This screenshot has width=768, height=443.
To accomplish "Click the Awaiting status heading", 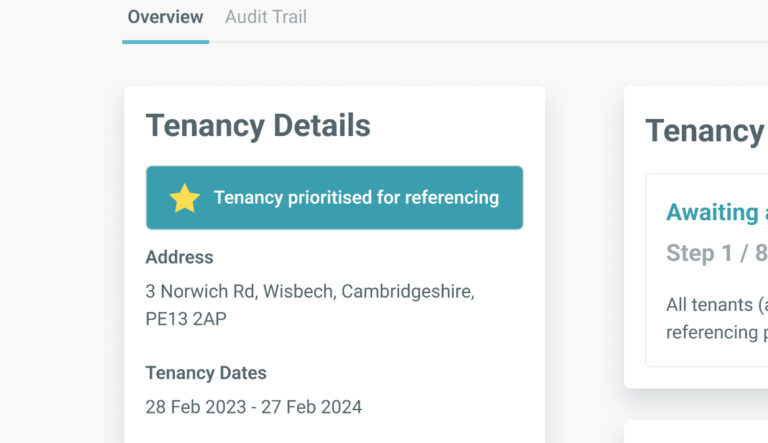I will 717,213.
